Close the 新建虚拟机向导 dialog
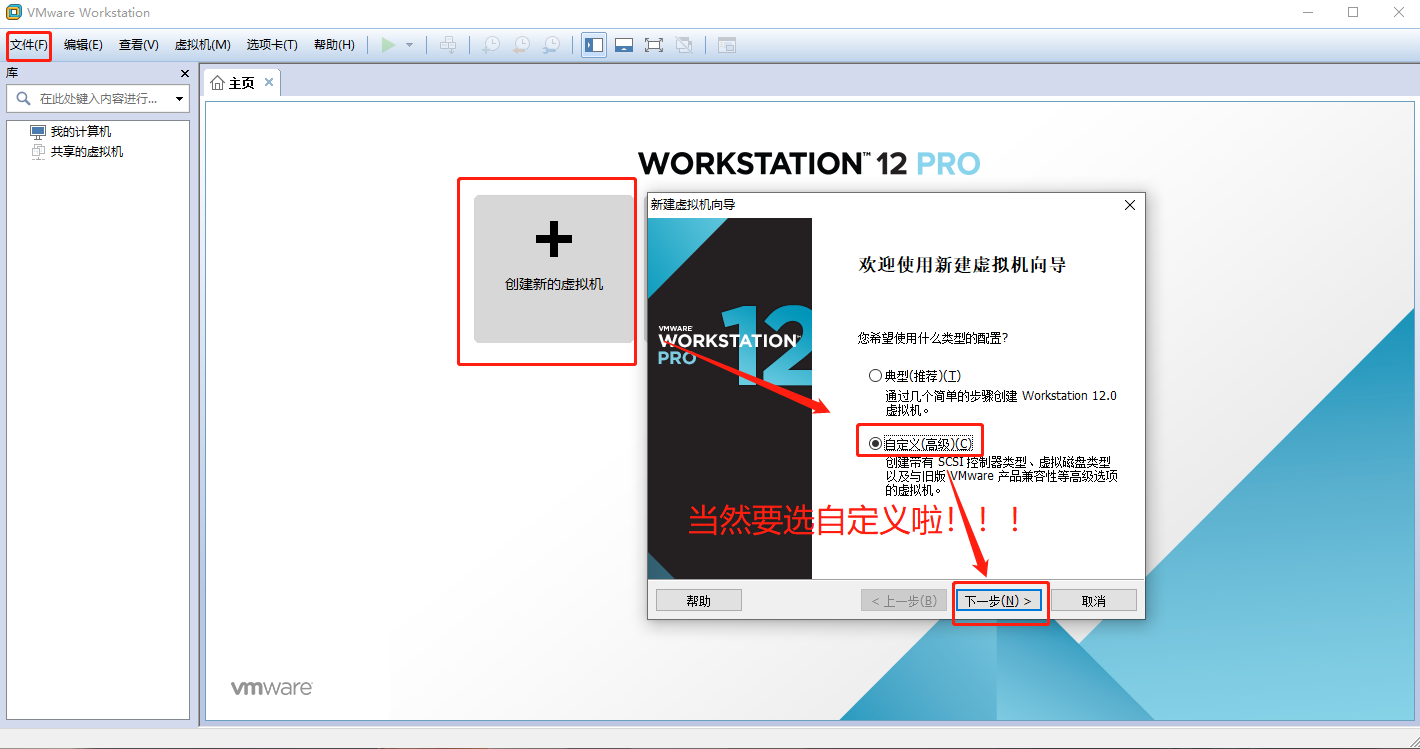 1130,205
